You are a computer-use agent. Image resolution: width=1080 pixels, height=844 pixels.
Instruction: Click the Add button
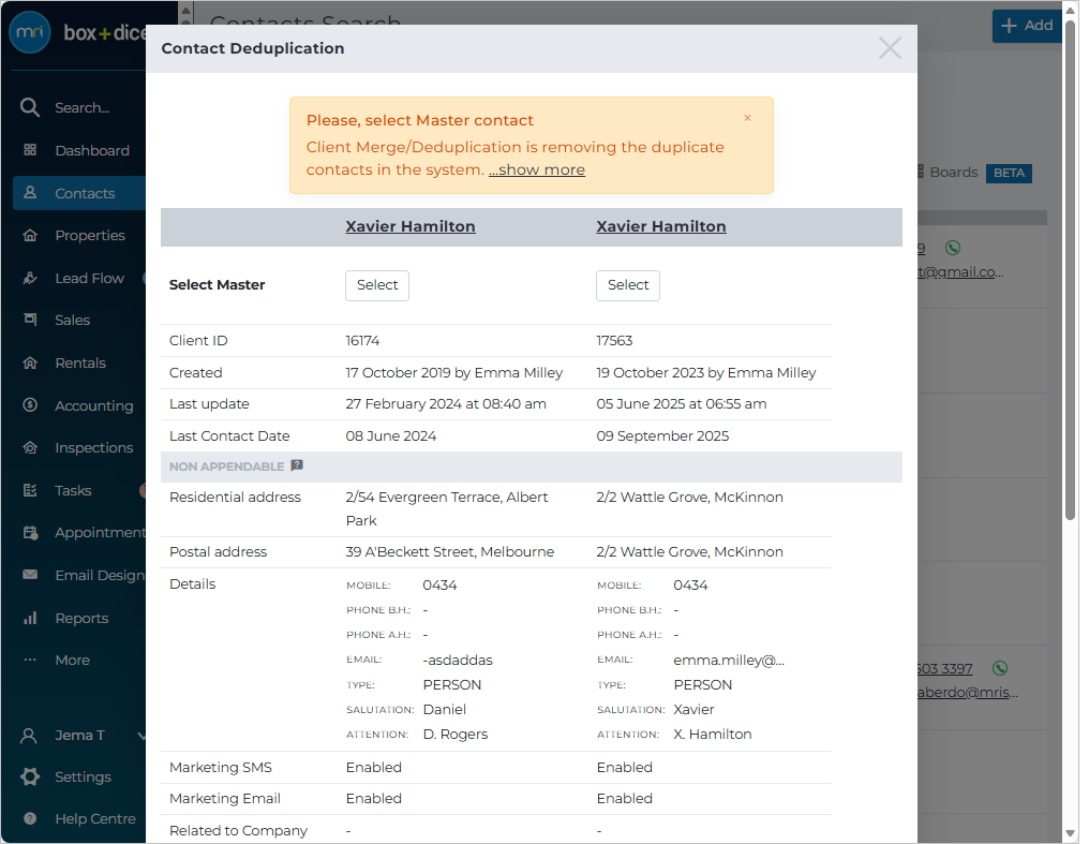click(x=1026, y=25)
